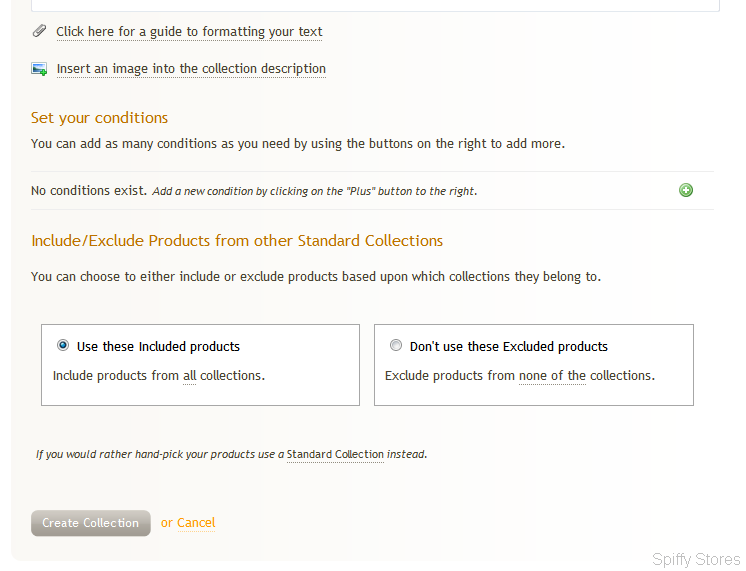The image size is (746, 571).
Task: Click the No conditions exist message row
Action: coord(372,191)
